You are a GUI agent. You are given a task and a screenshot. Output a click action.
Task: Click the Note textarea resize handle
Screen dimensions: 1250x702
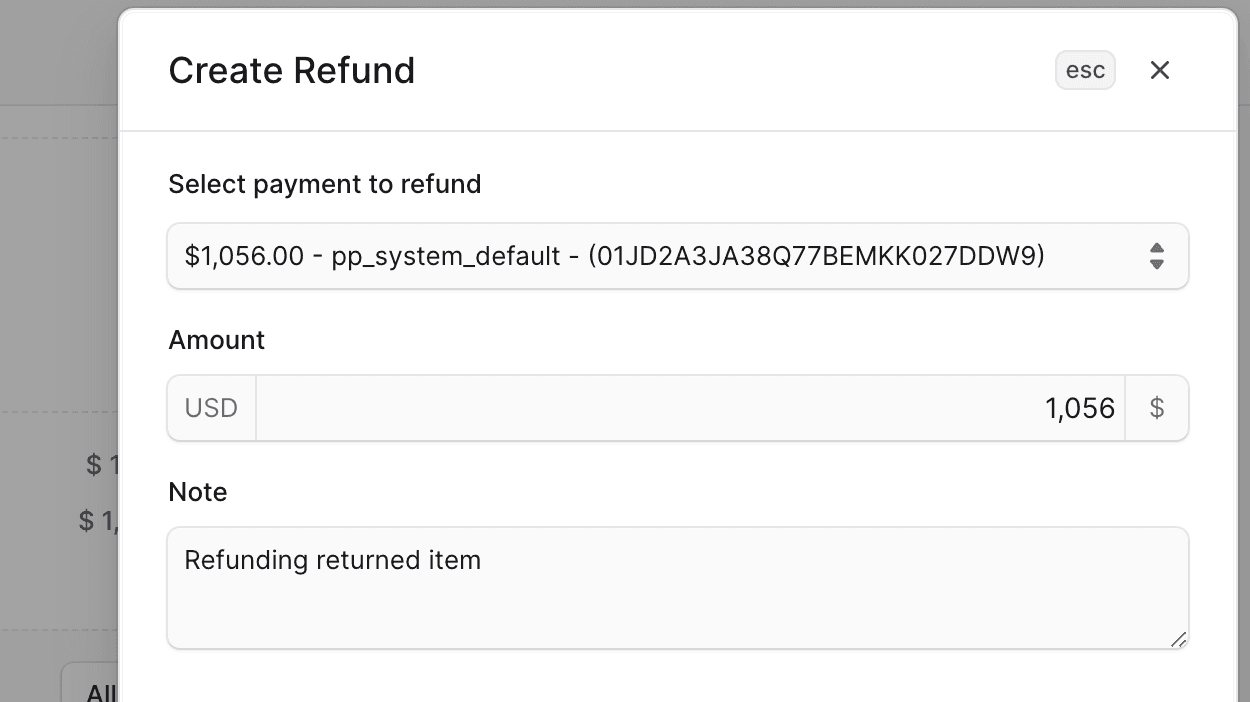pos(1178,639)
